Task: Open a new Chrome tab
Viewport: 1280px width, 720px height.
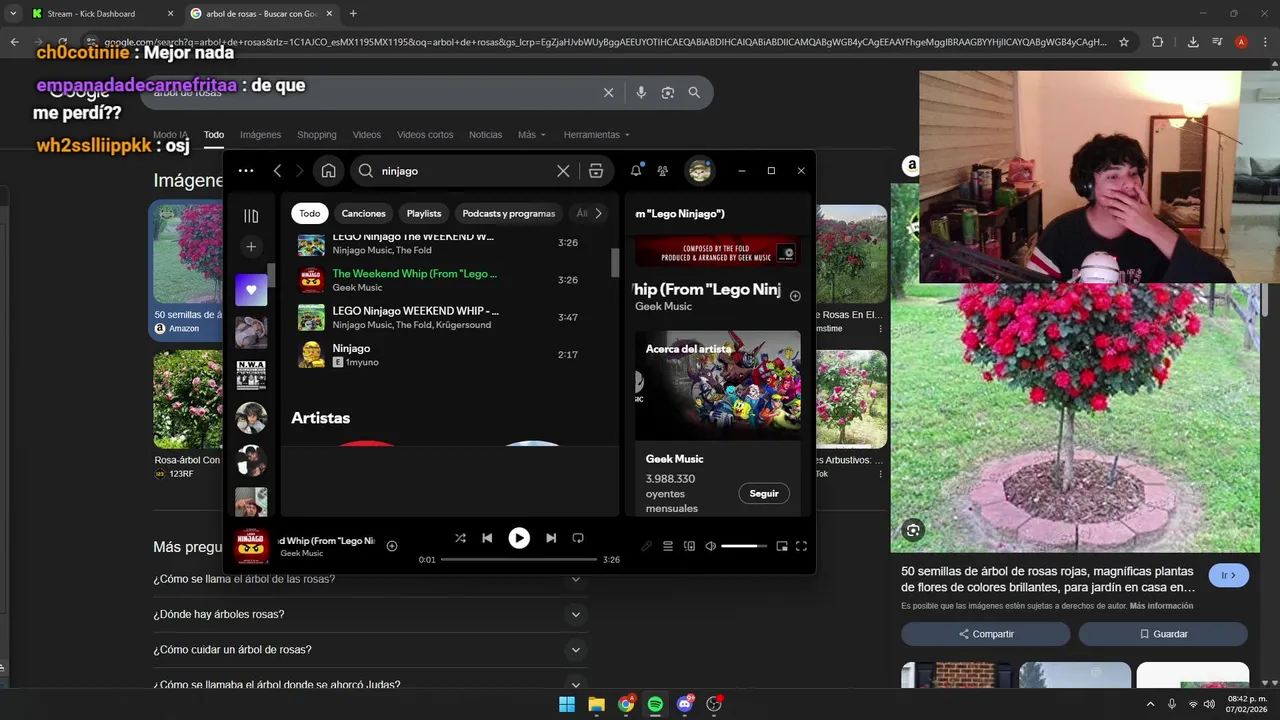Action: tap(353, 14)
